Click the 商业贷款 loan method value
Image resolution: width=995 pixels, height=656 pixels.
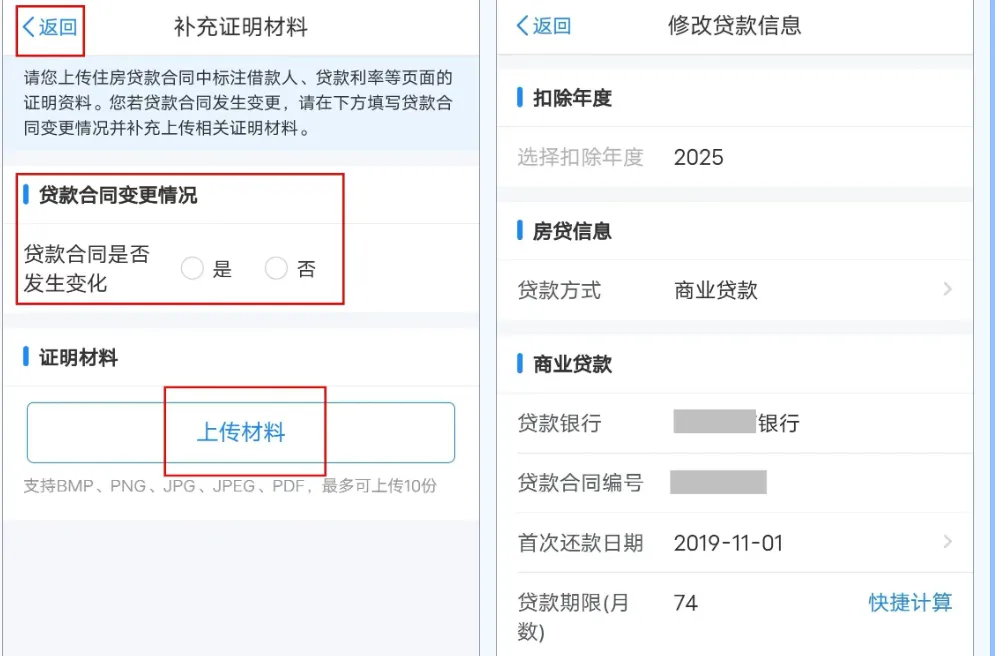(x=716, y=290)
